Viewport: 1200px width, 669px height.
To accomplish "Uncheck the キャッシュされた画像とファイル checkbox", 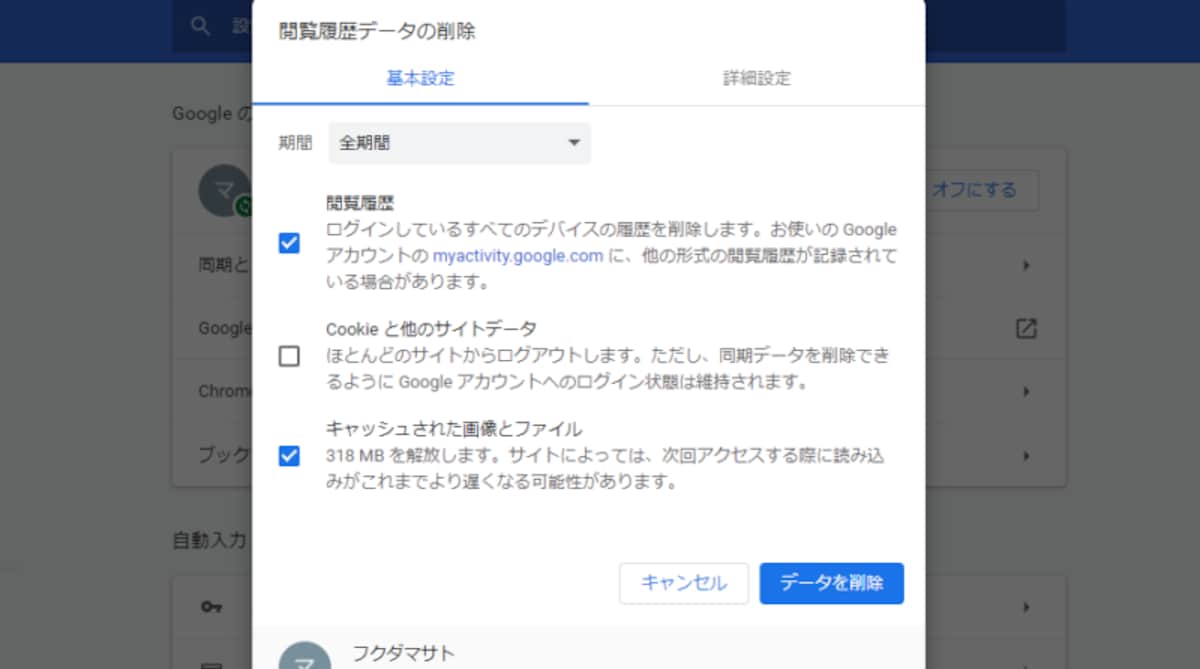I will [x=289, y=456].
